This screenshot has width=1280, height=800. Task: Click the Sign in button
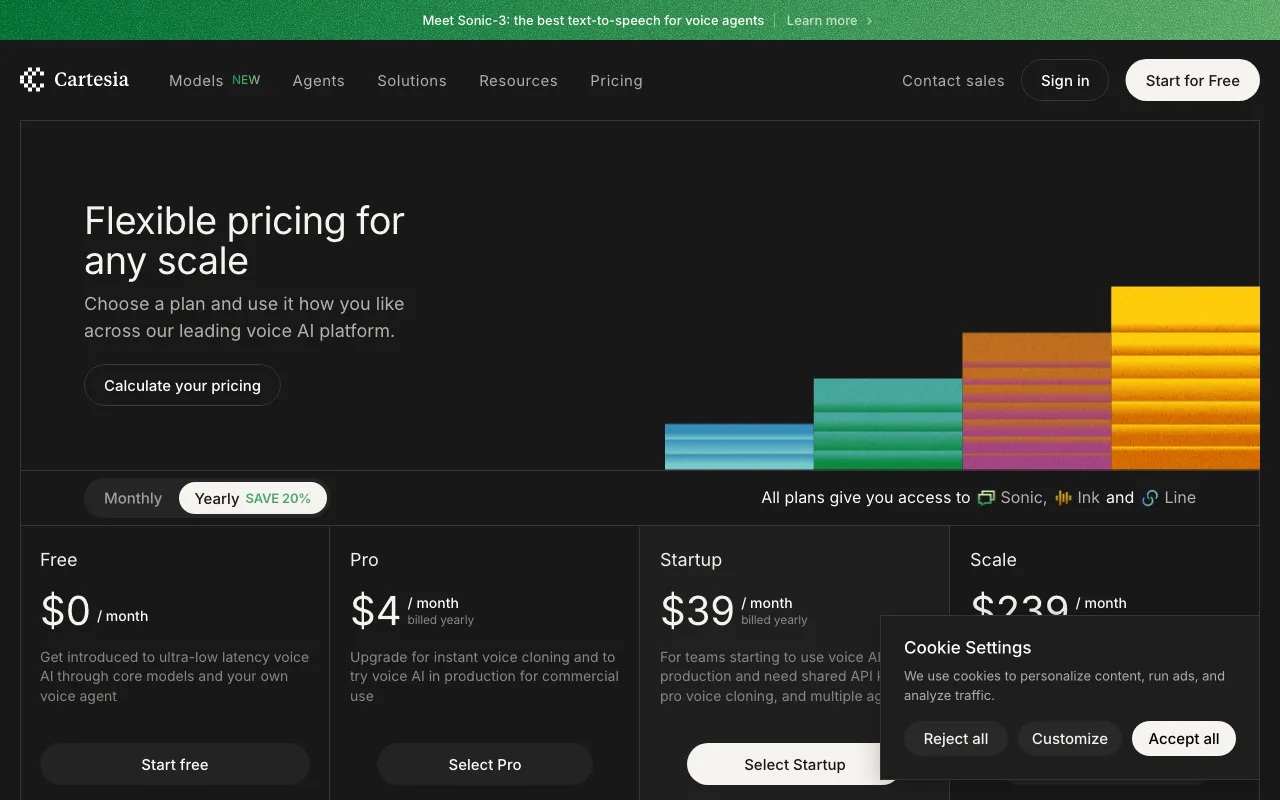tap(1065, 80)
